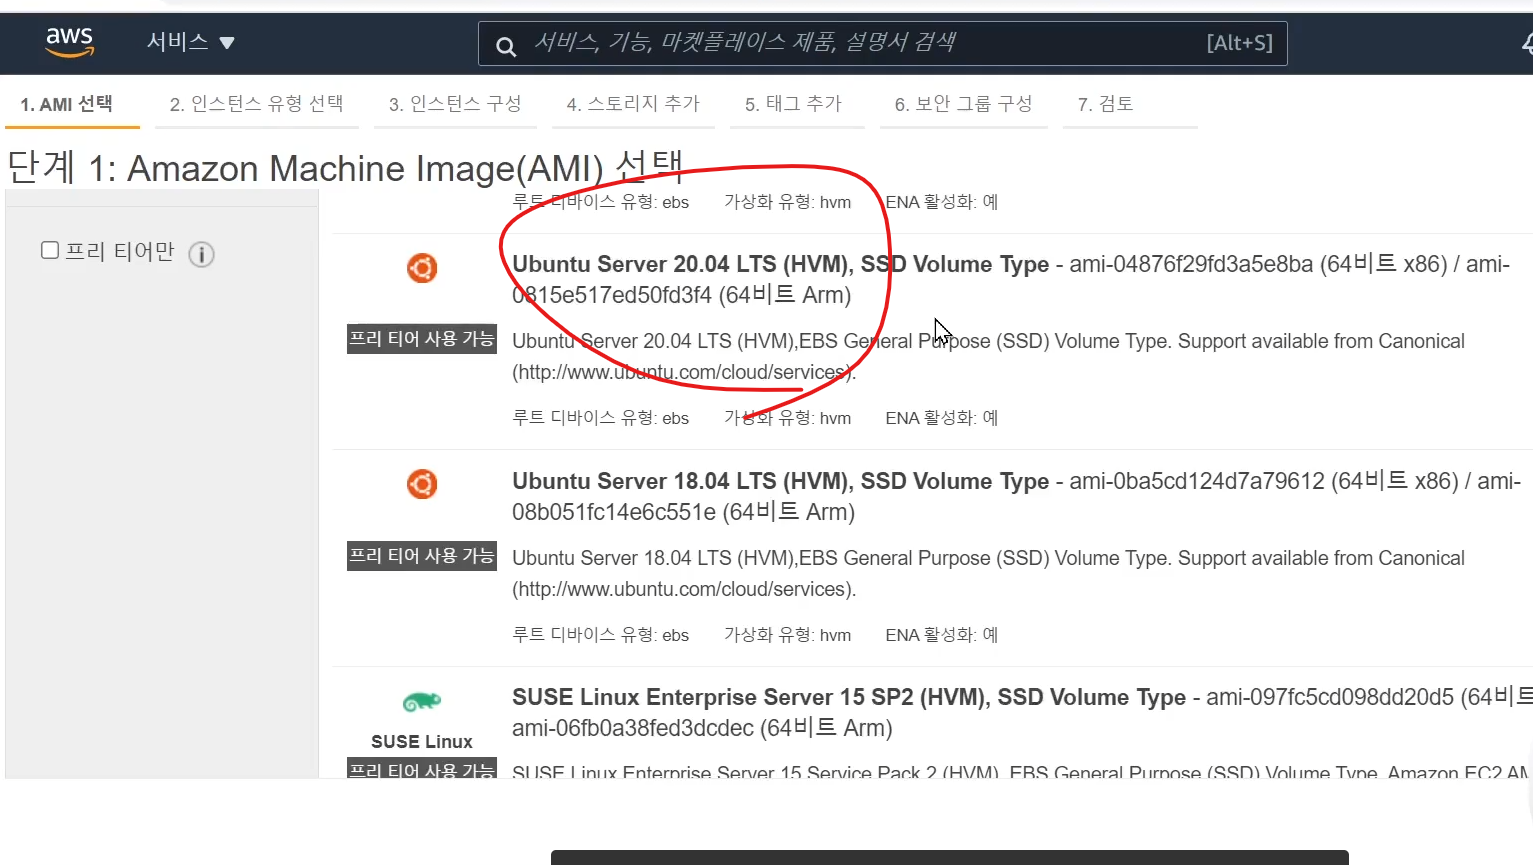Switch to 3. 인스턴스 구성 tab
The height and width of the screenshot is (865, 1533).
click(x=455, y=104)
